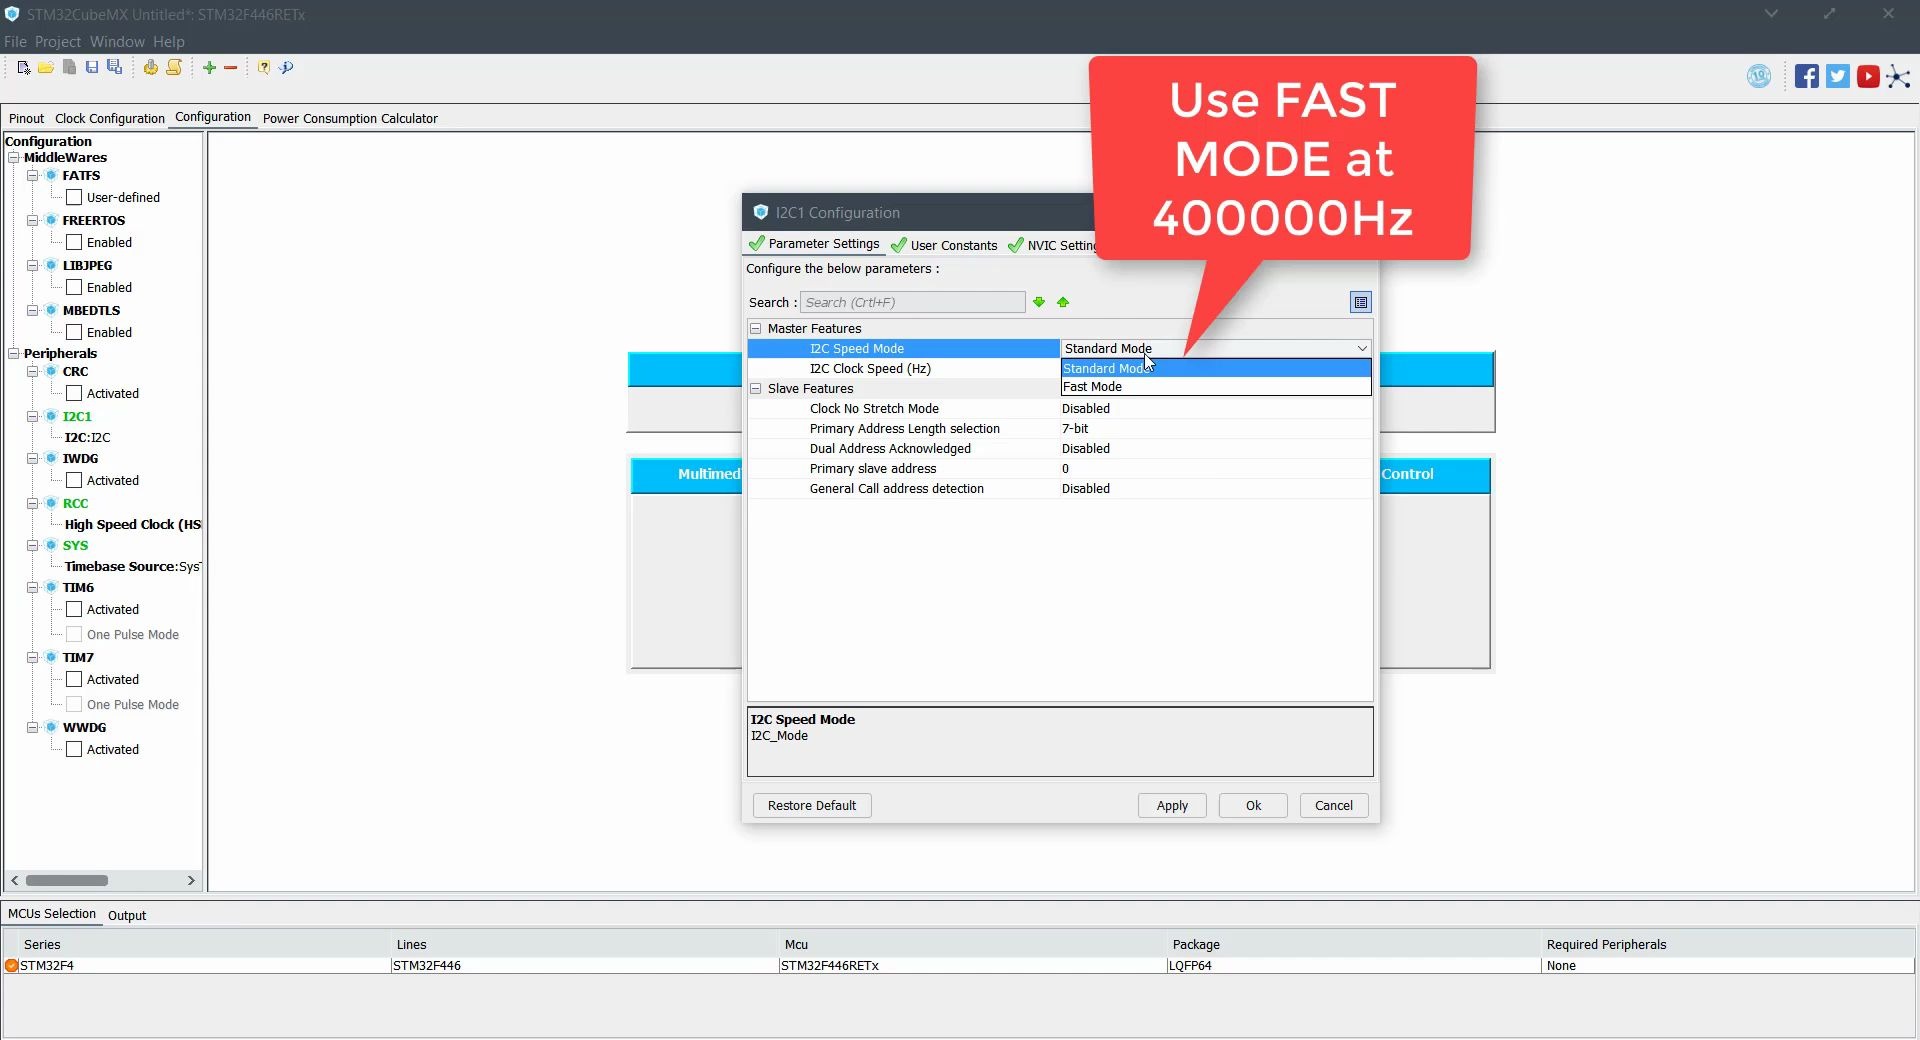Open Help with the question mark icon
The width and height of the screenshot is (1920, 1040).
pyautogui.click(x=263, y=67)
